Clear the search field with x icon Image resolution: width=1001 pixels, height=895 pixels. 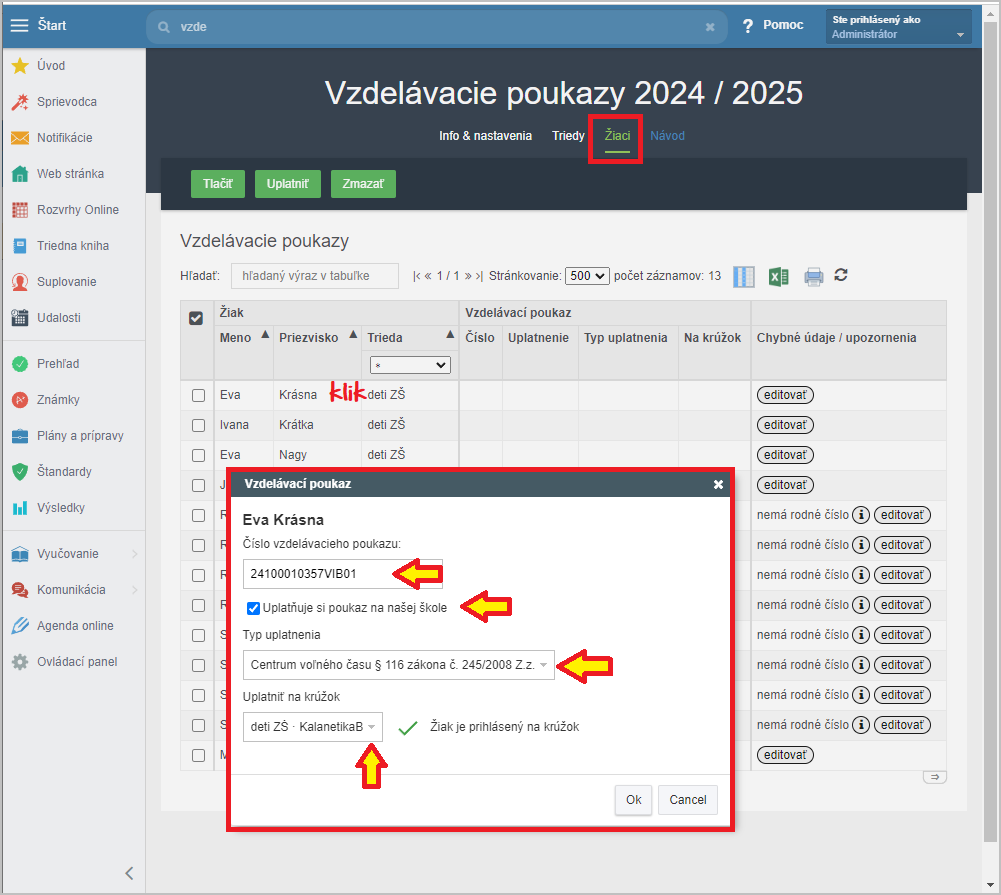click(710, 27)
